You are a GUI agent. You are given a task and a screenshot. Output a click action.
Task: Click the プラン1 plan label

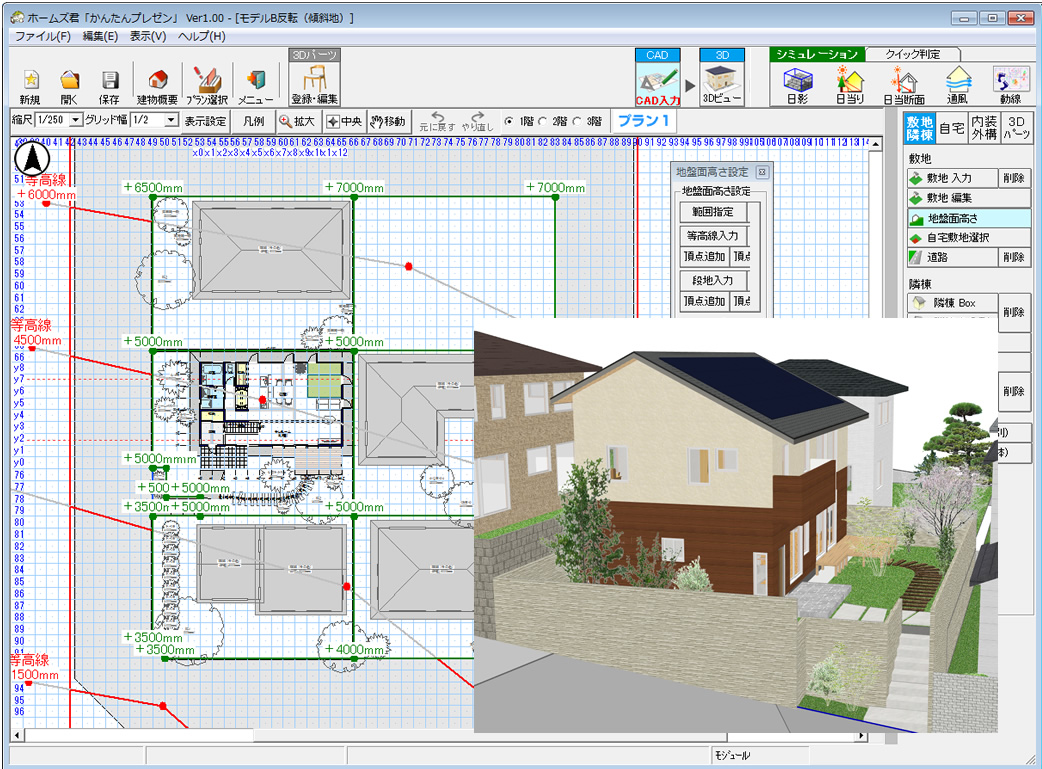click(x=643, y=121)
